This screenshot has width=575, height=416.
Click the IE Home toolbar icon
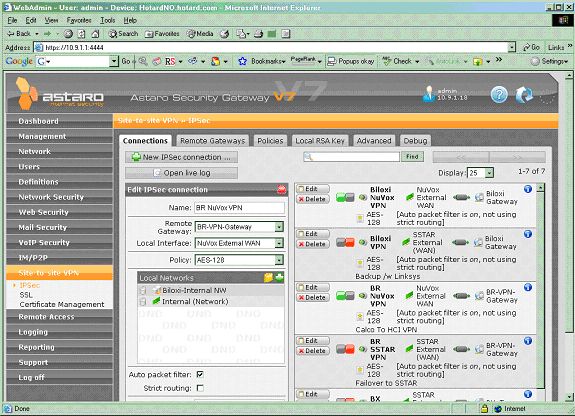[x=95, y=34]
